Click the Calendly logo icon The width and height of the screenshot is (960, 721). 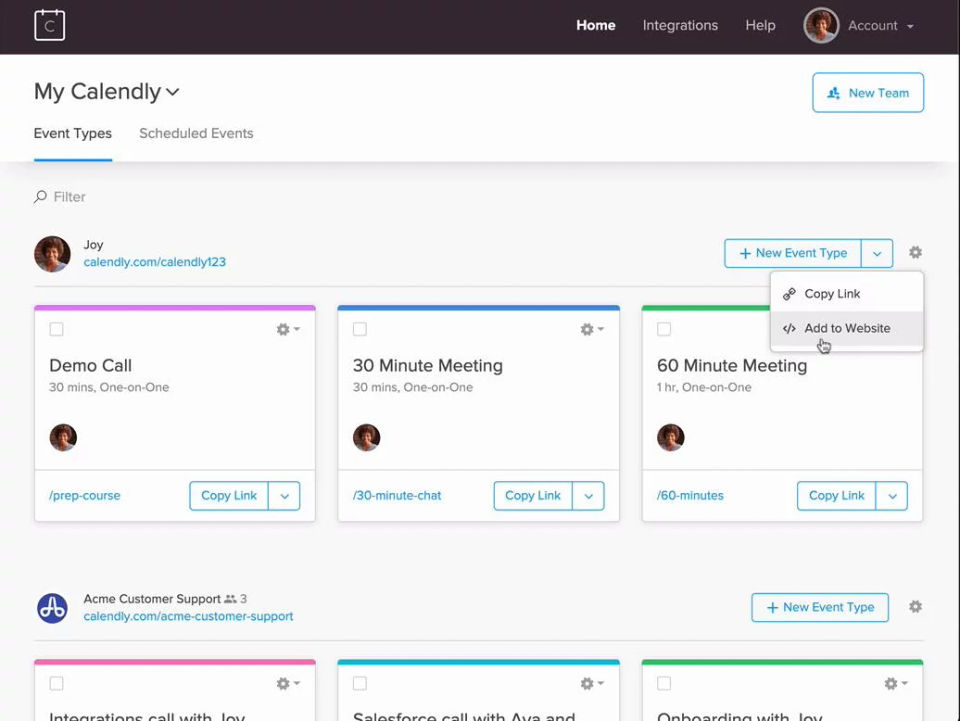50,25
